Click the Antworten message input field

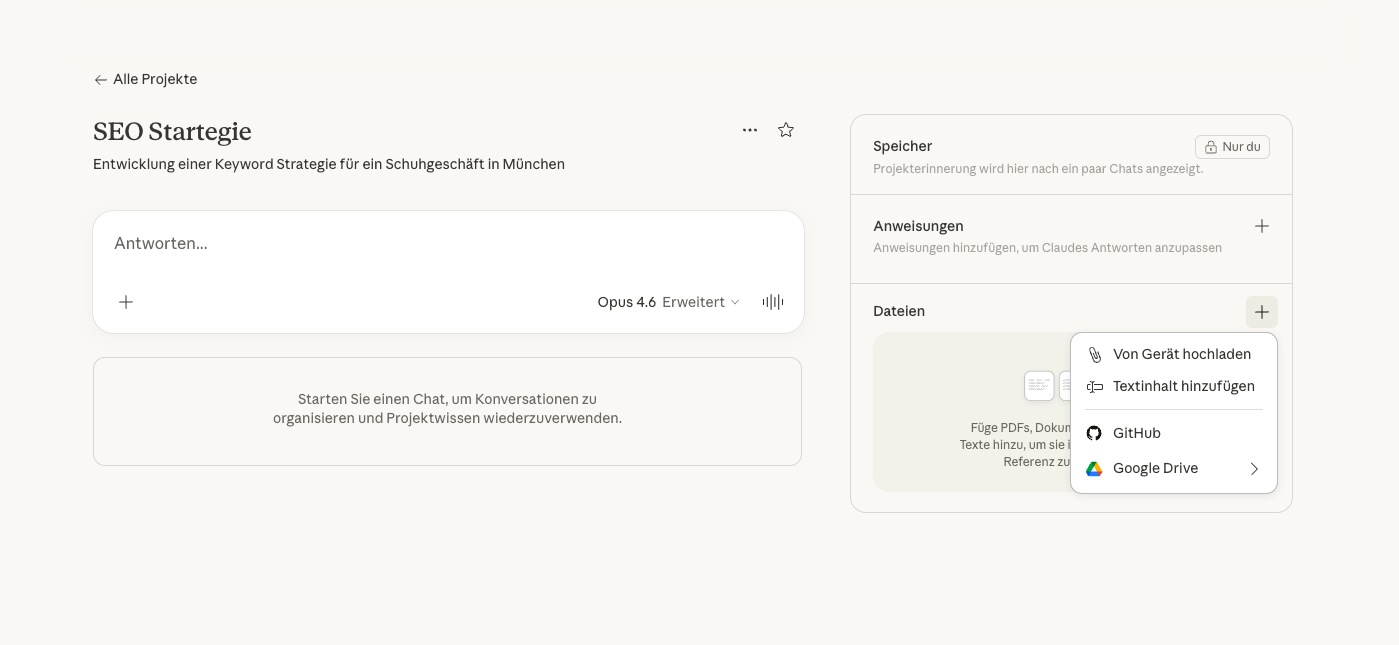tap(448, 244)
